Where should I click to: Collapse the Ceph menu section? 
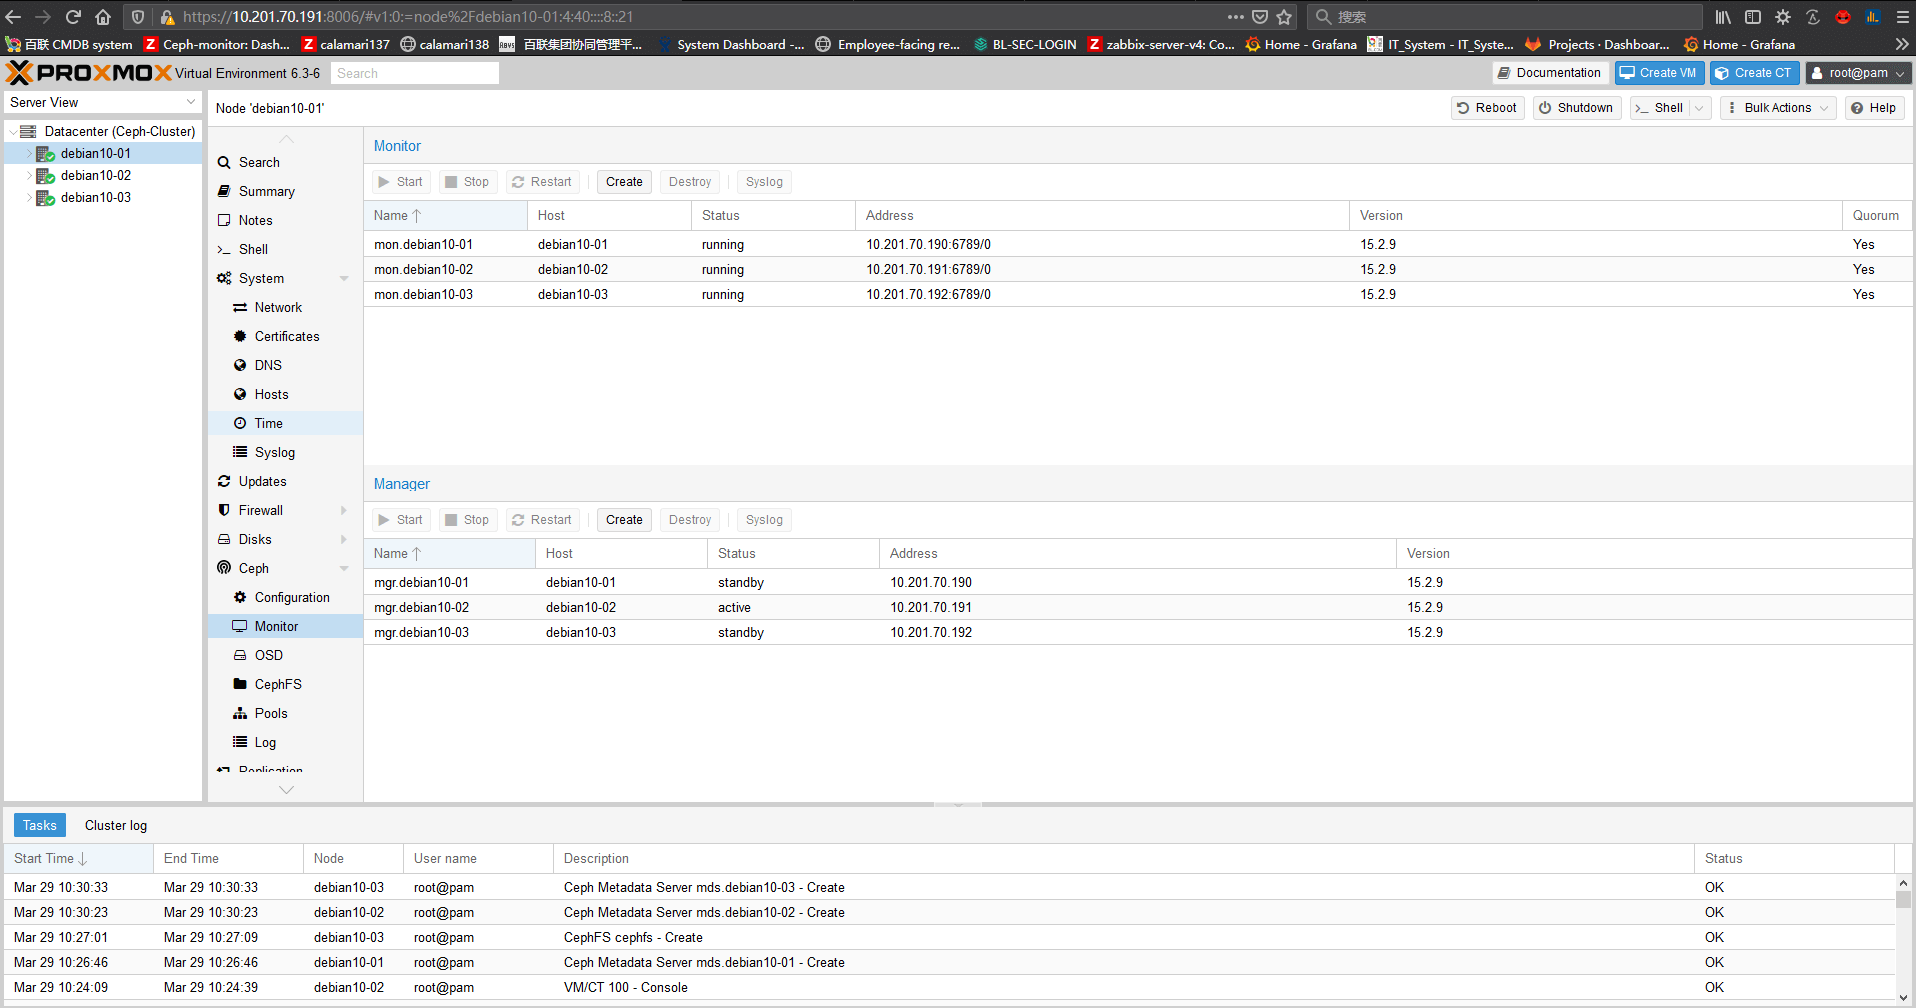(x=344, y=568)
